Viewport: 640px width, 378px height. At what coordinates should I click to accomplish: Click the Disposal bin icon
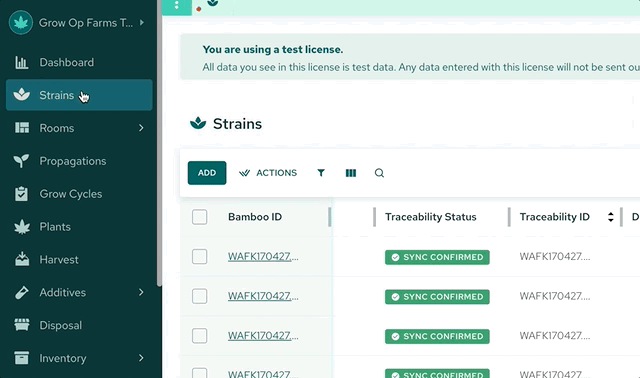[22, 325]
